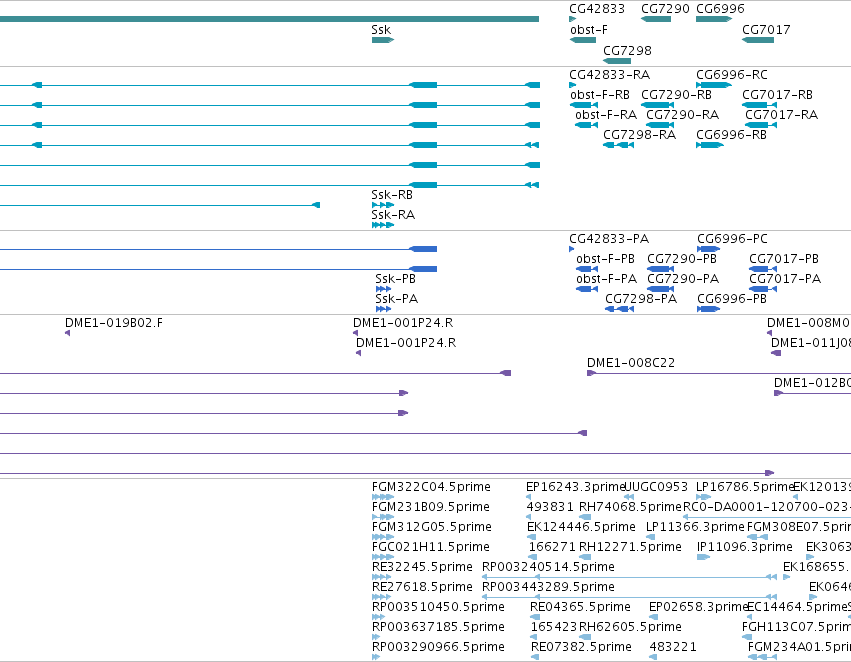
Task: Click the RE04365.5prime EST label
Action: click(580, 607)
